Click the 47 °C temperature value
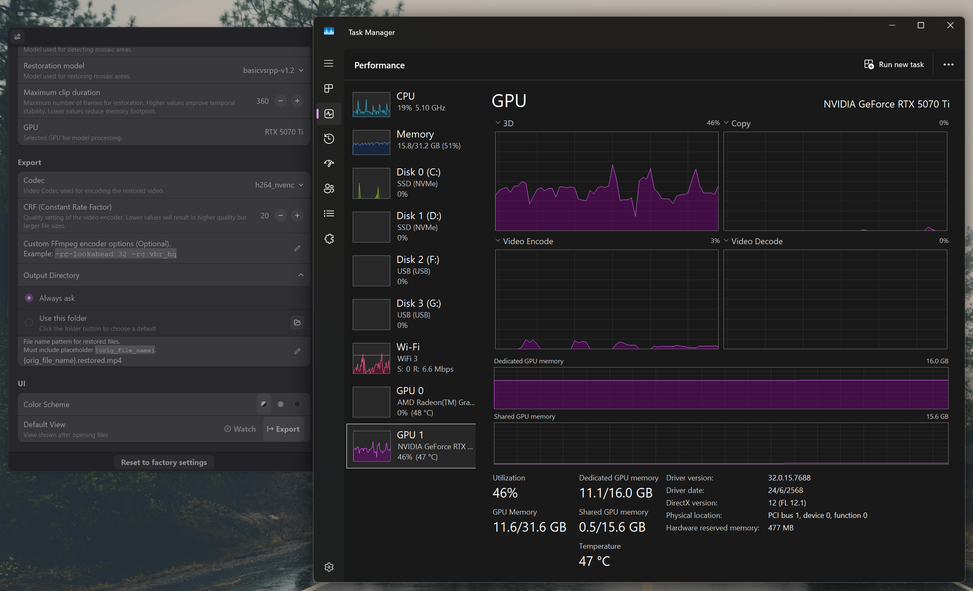 (594, 561)
